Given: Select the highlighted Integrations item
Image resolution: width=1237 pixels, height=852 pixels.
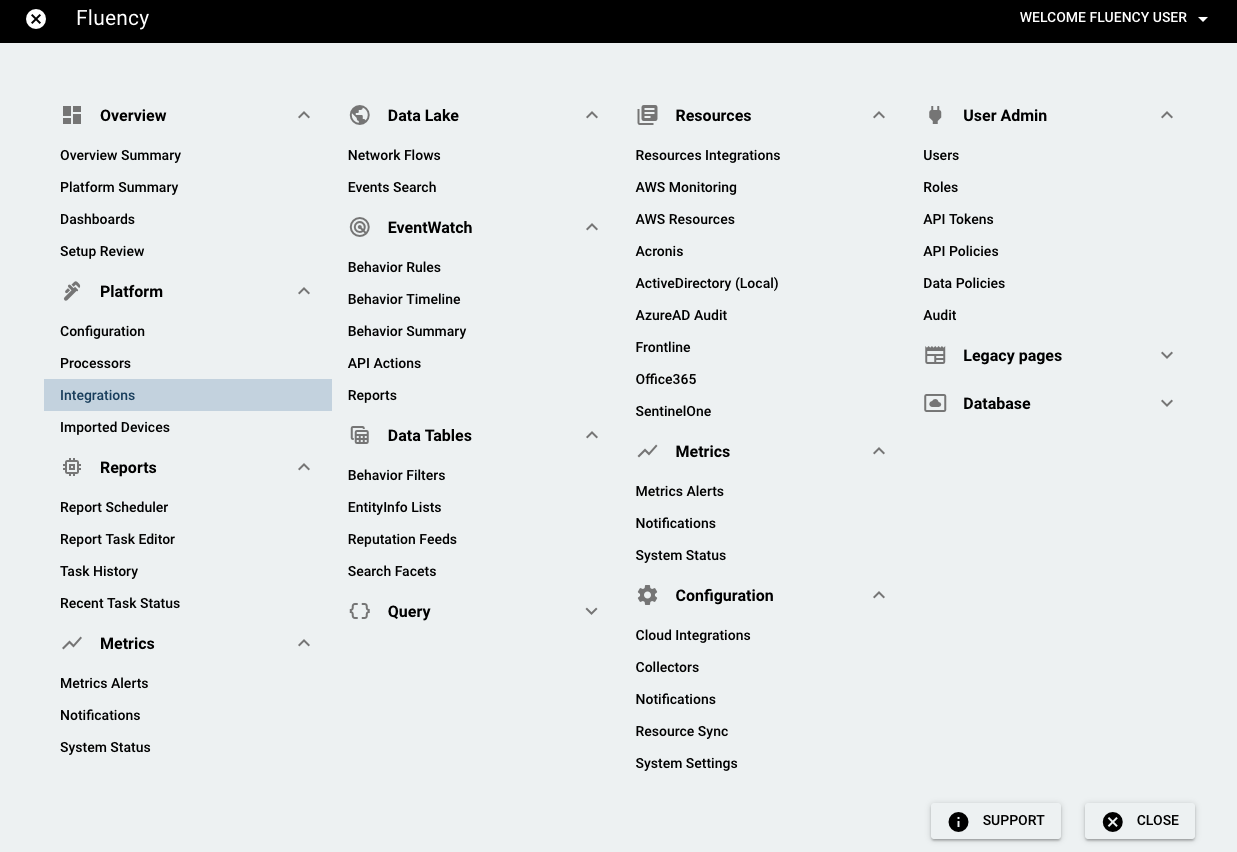Looking at the screenshot, I should (x=188, y=395).
